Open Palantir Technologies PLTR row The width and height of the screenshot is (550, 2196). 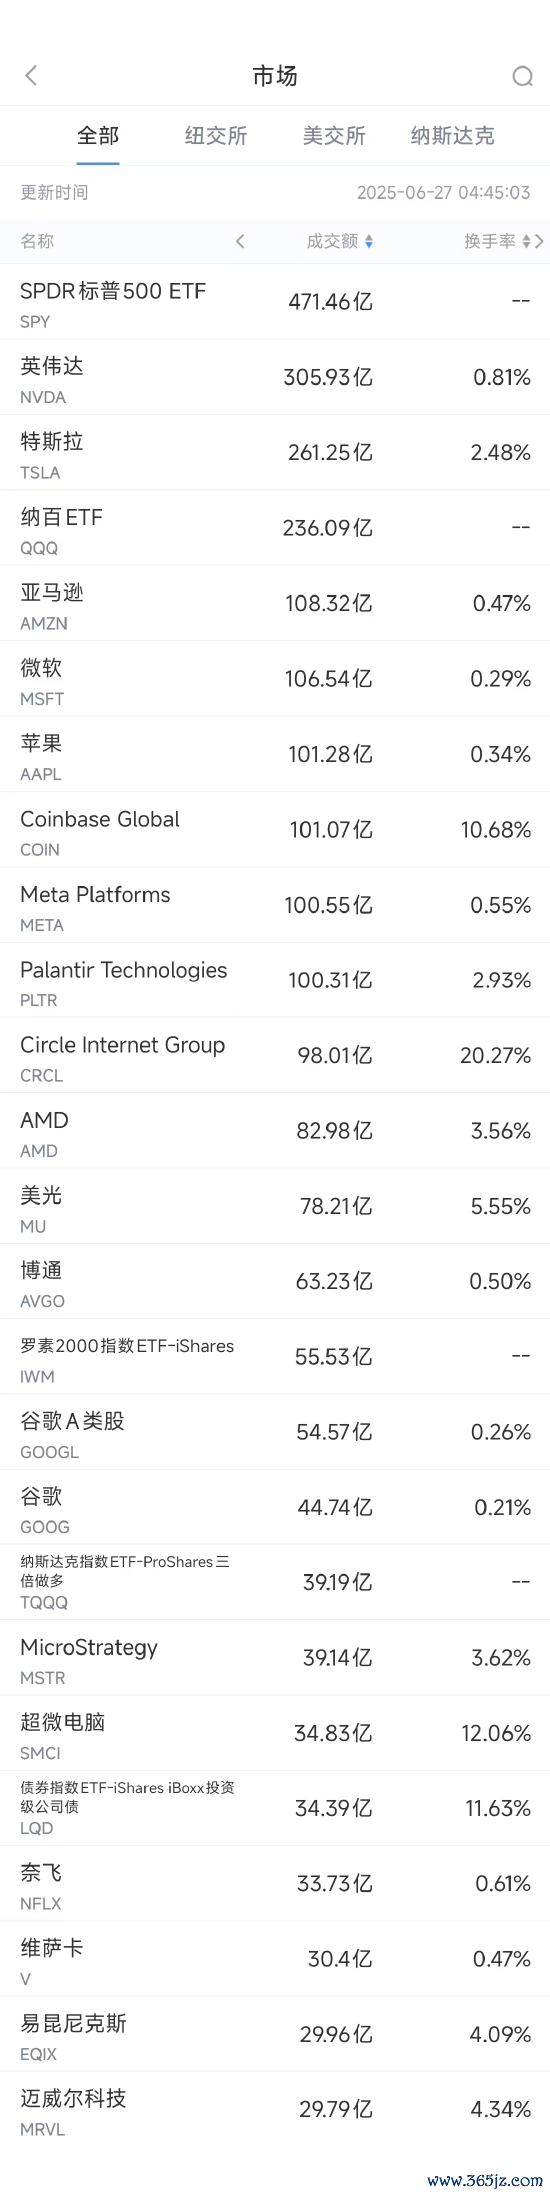point(275,980)
